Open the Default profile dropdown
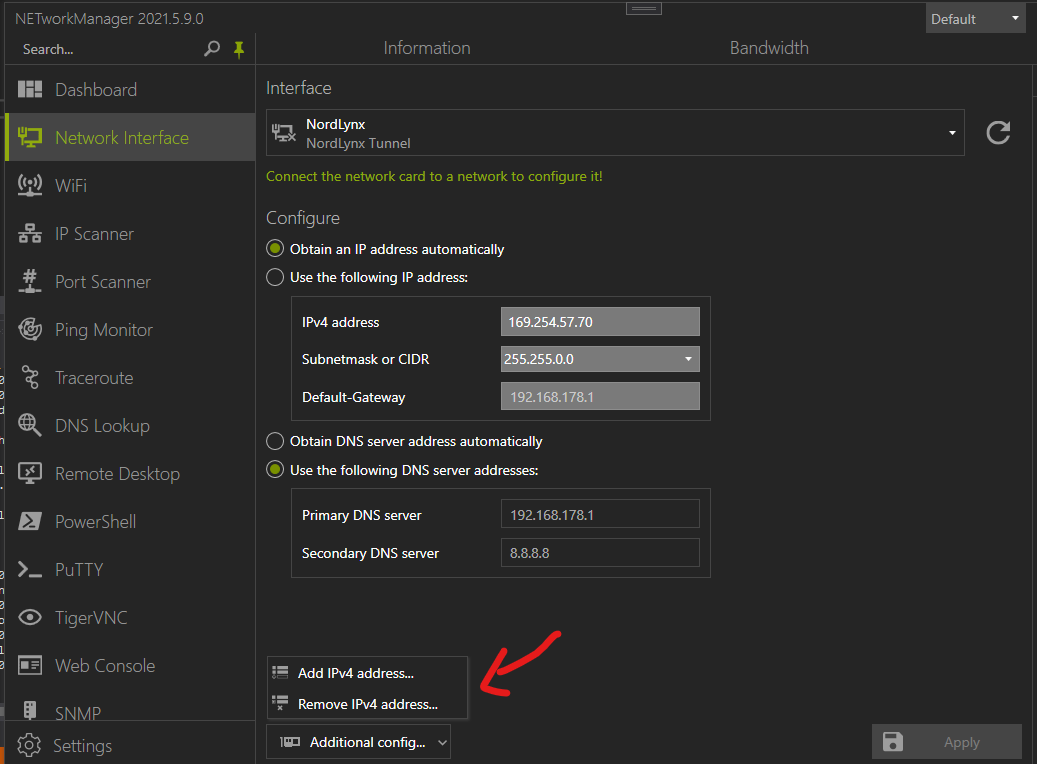Image resolution: width=1037 pixels, height=764 pixels. pyautogui.click(x=975, y=19)
